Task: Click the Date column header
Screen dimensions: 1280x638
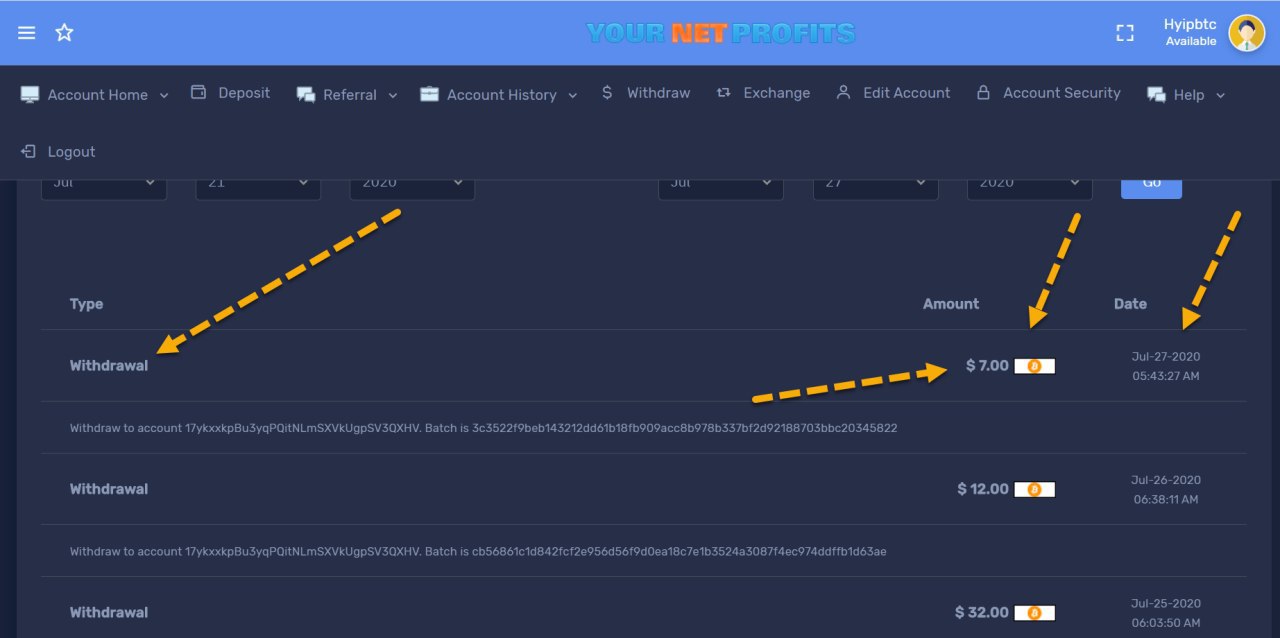Action: point(1130,304)
